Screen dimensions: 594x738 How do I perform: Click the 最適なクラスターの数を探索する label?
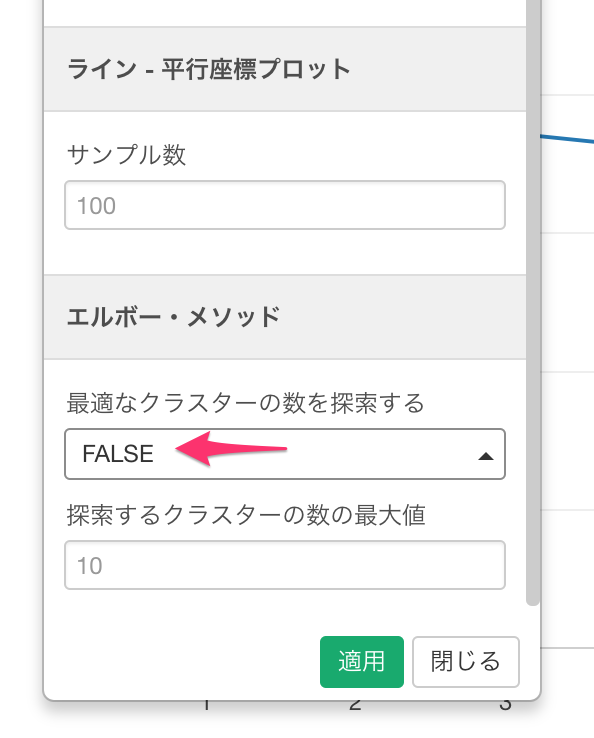[x=245, y=403]
